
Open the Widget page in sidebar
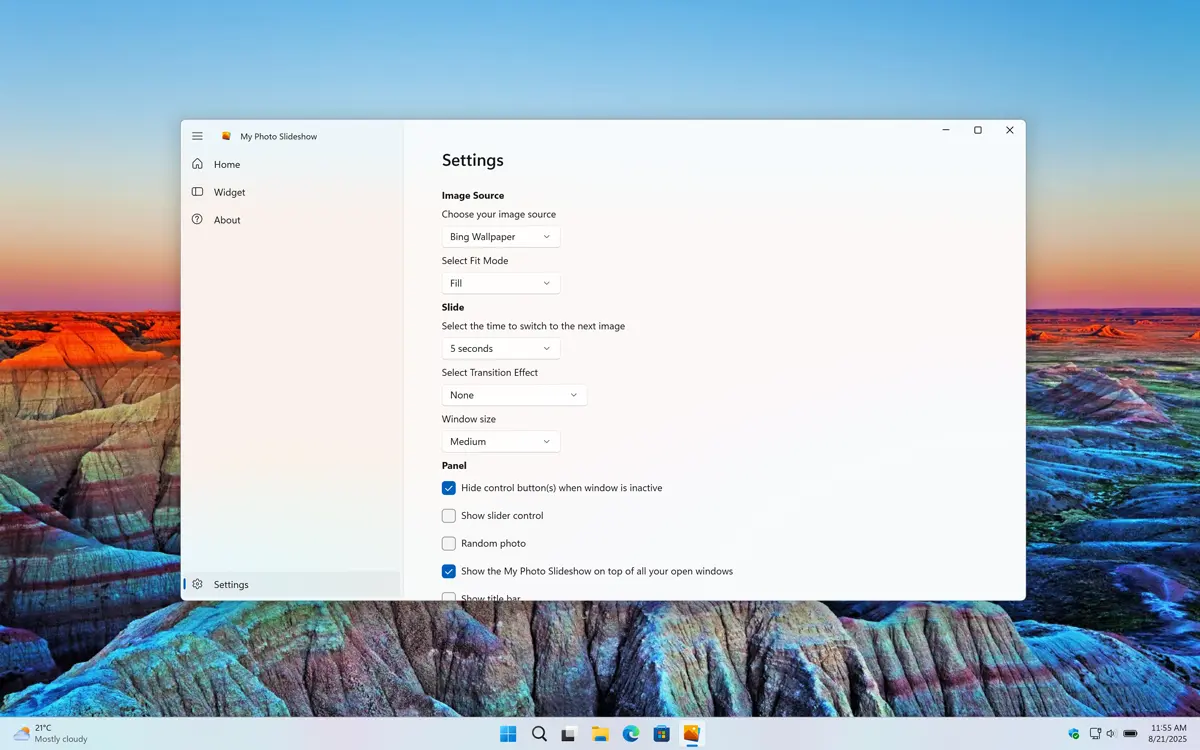[x=229, y=192]
